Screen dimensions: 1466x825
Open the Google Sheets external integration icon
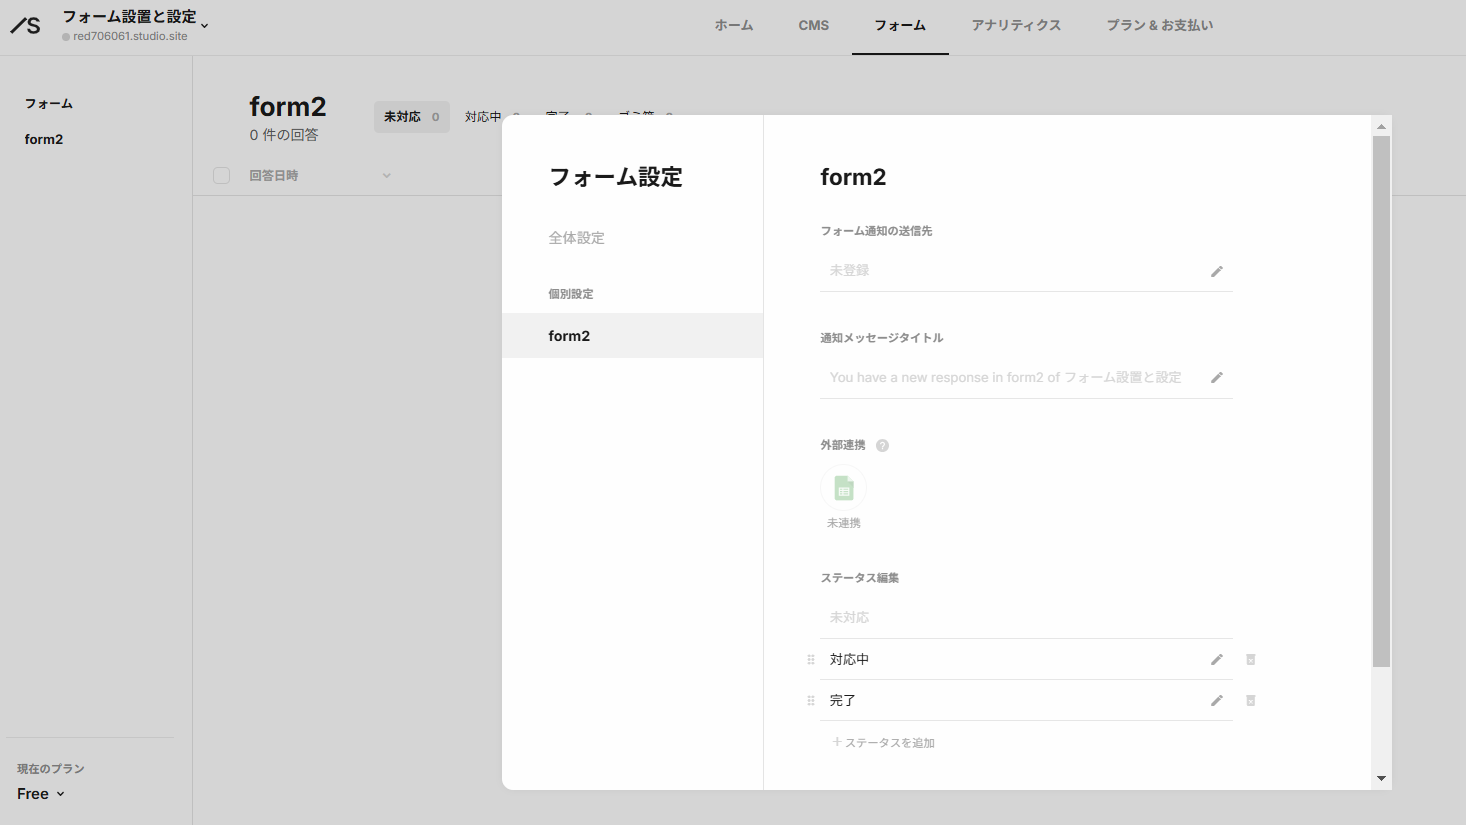coord(844,487)
